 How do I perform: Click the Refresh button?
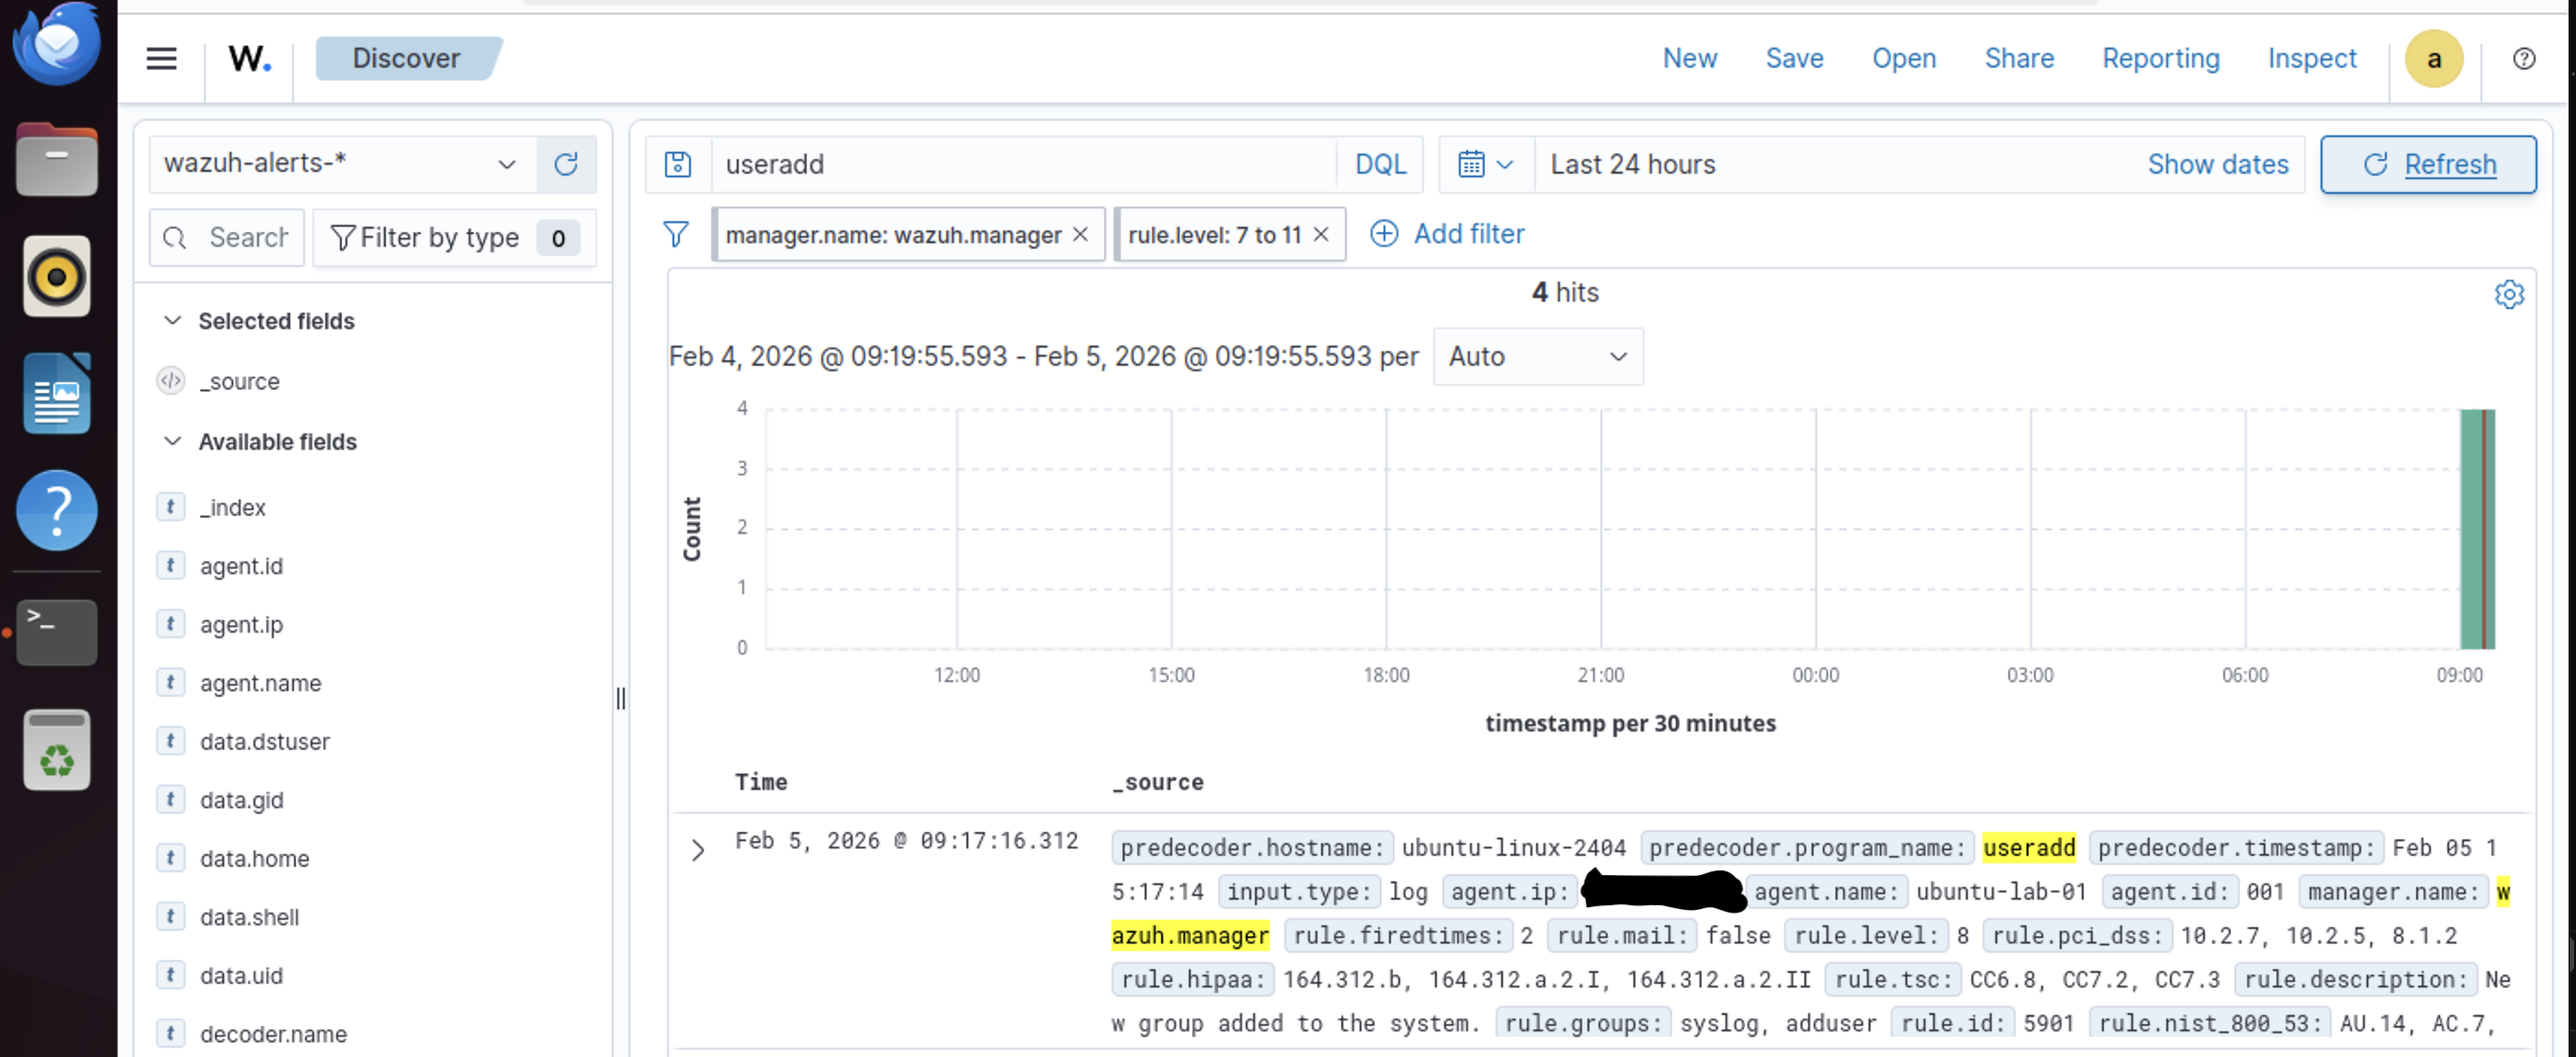(x=2427, y=164)
